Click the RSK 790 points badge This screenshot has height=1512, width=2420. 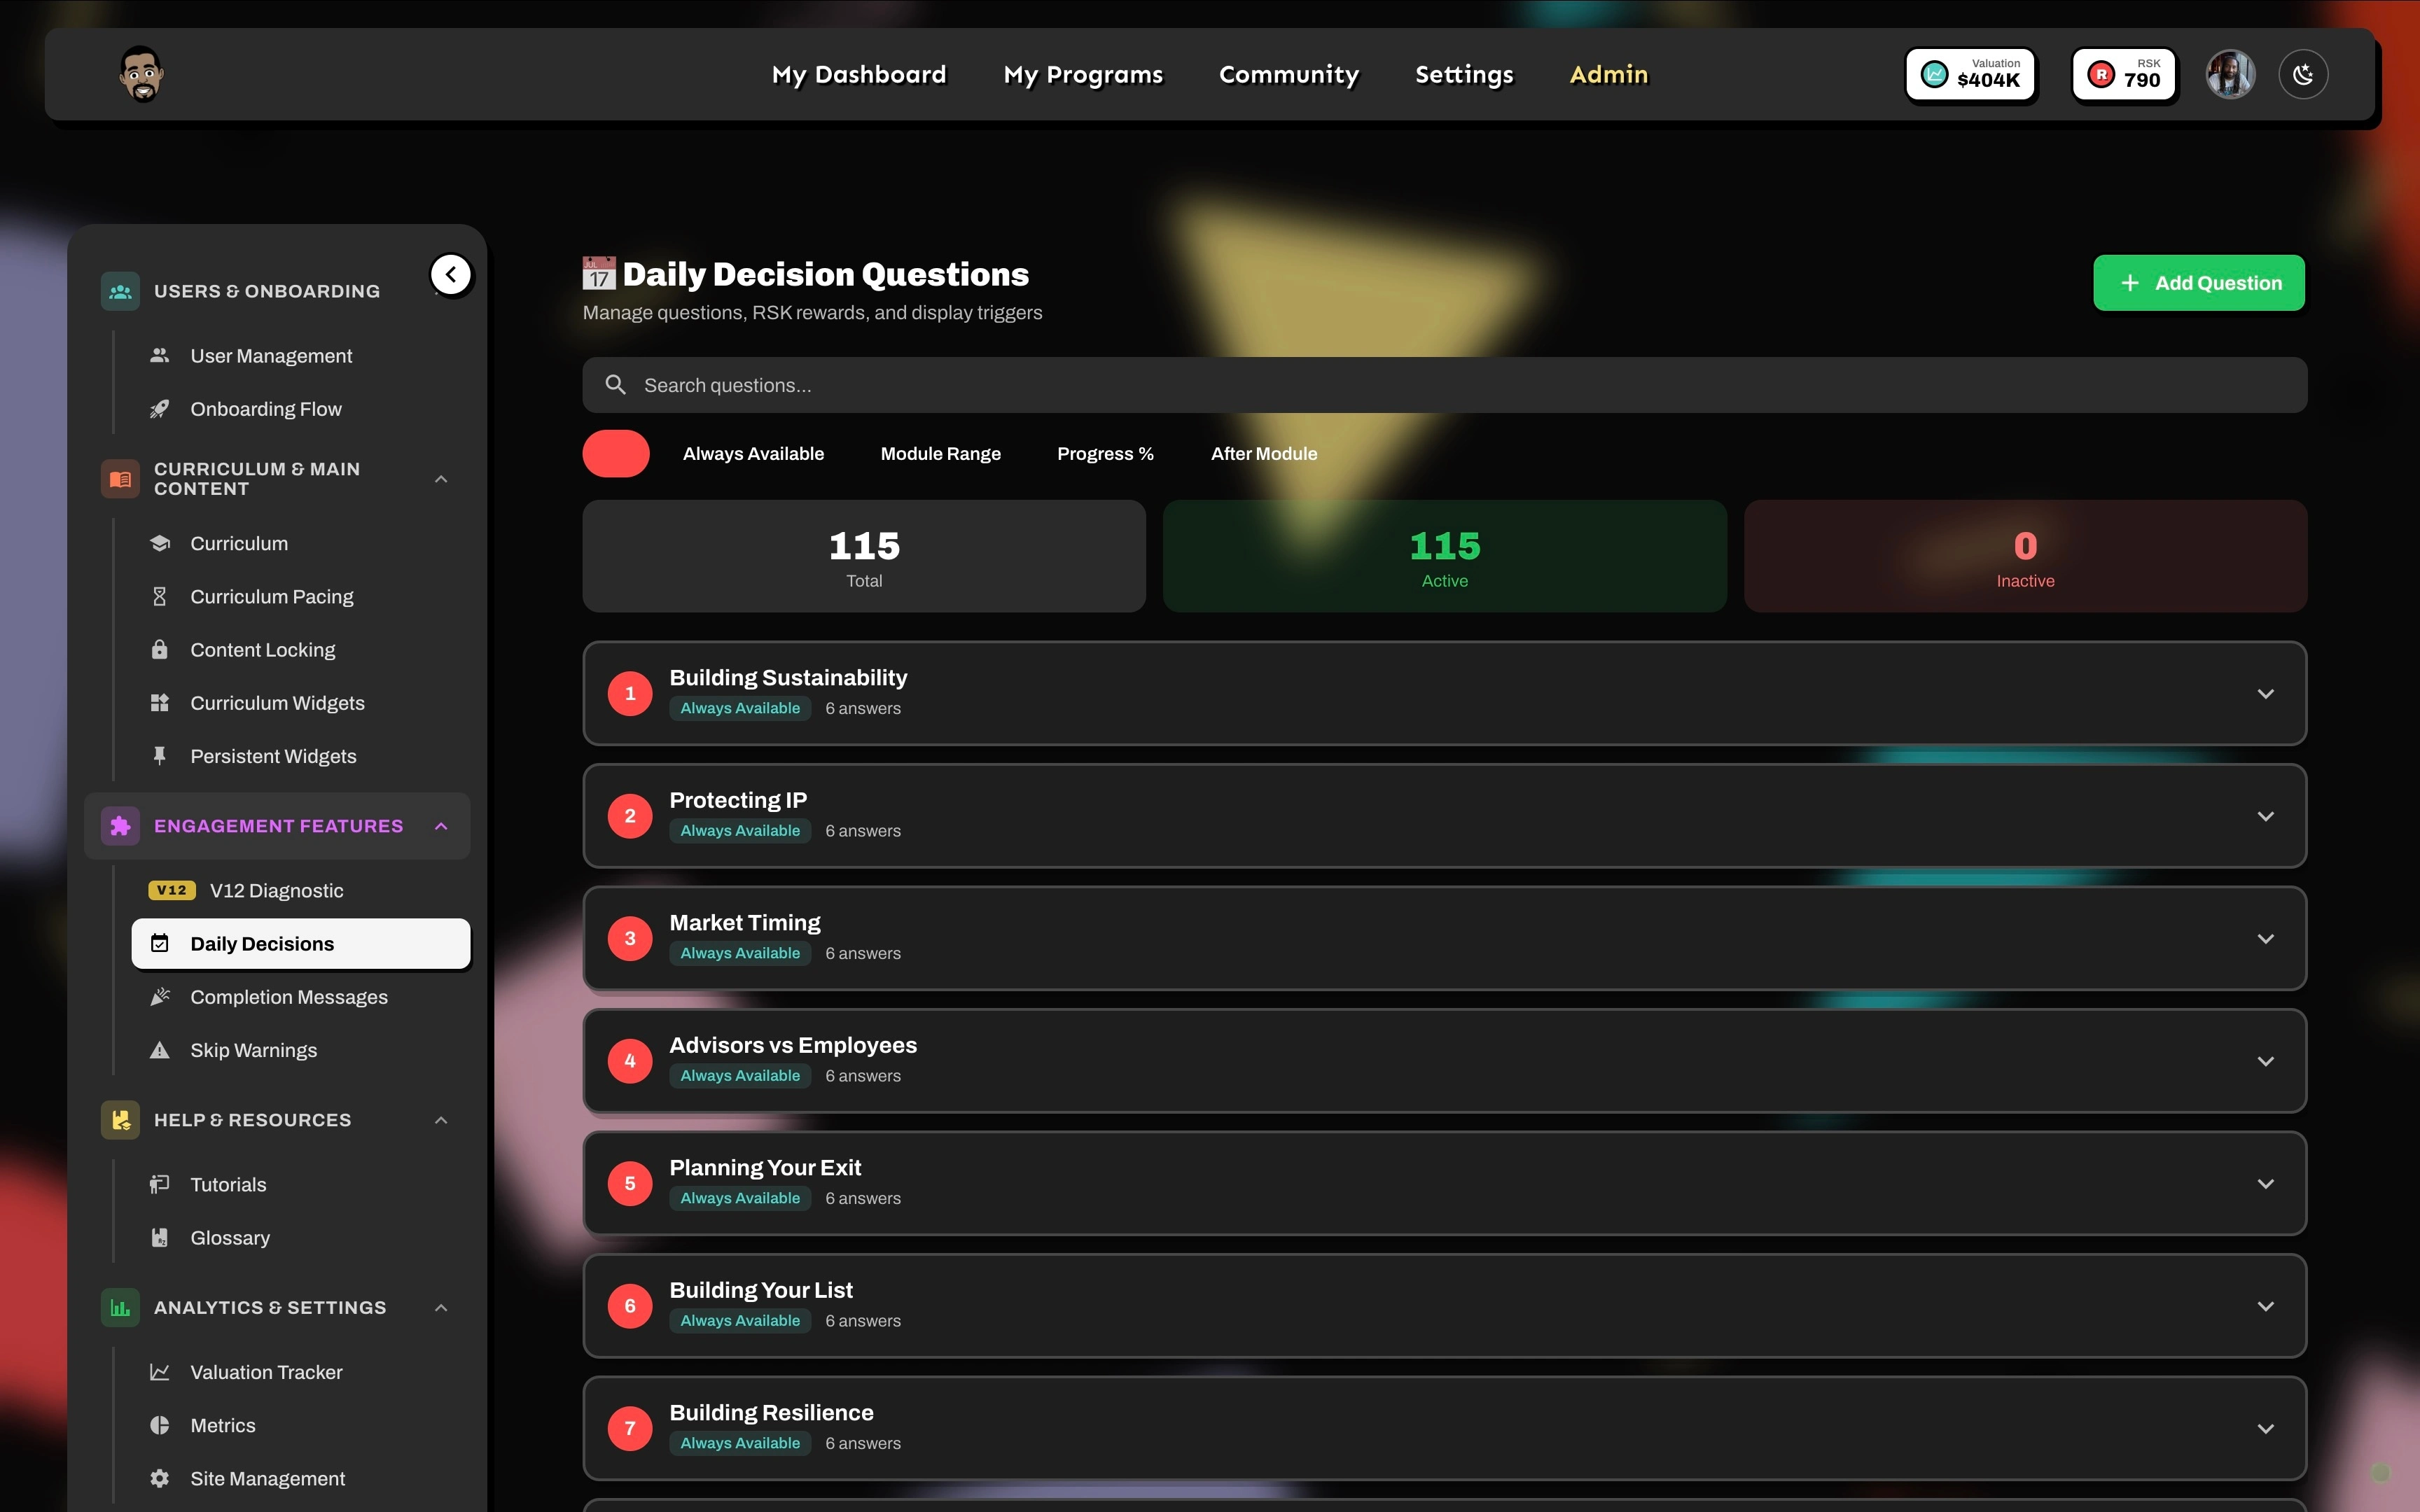click(2124, 75)
